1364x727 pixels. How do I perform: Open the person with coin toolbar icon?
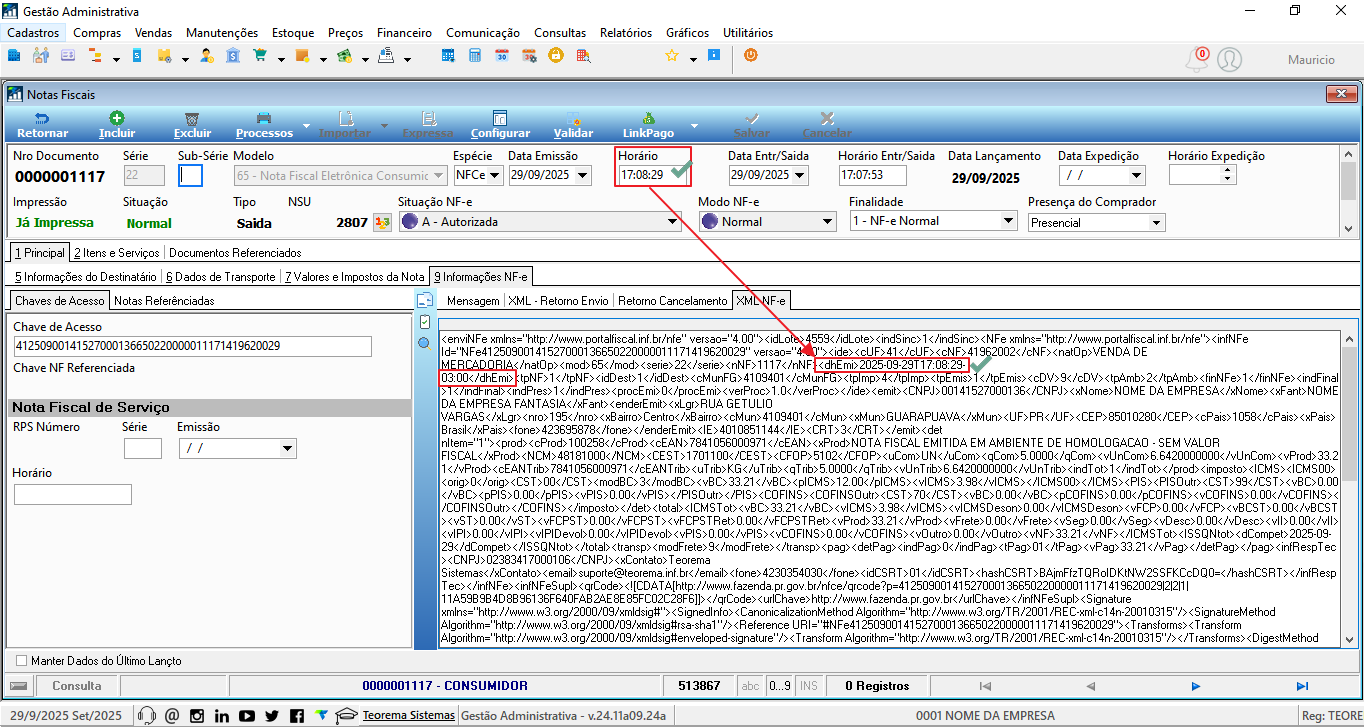point(207,55)
